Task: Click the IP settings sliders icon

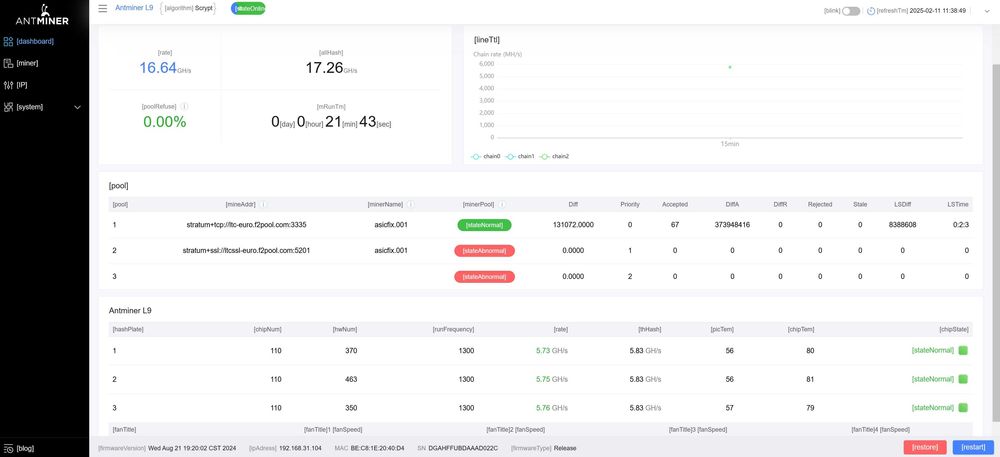Action: (8, 85)
